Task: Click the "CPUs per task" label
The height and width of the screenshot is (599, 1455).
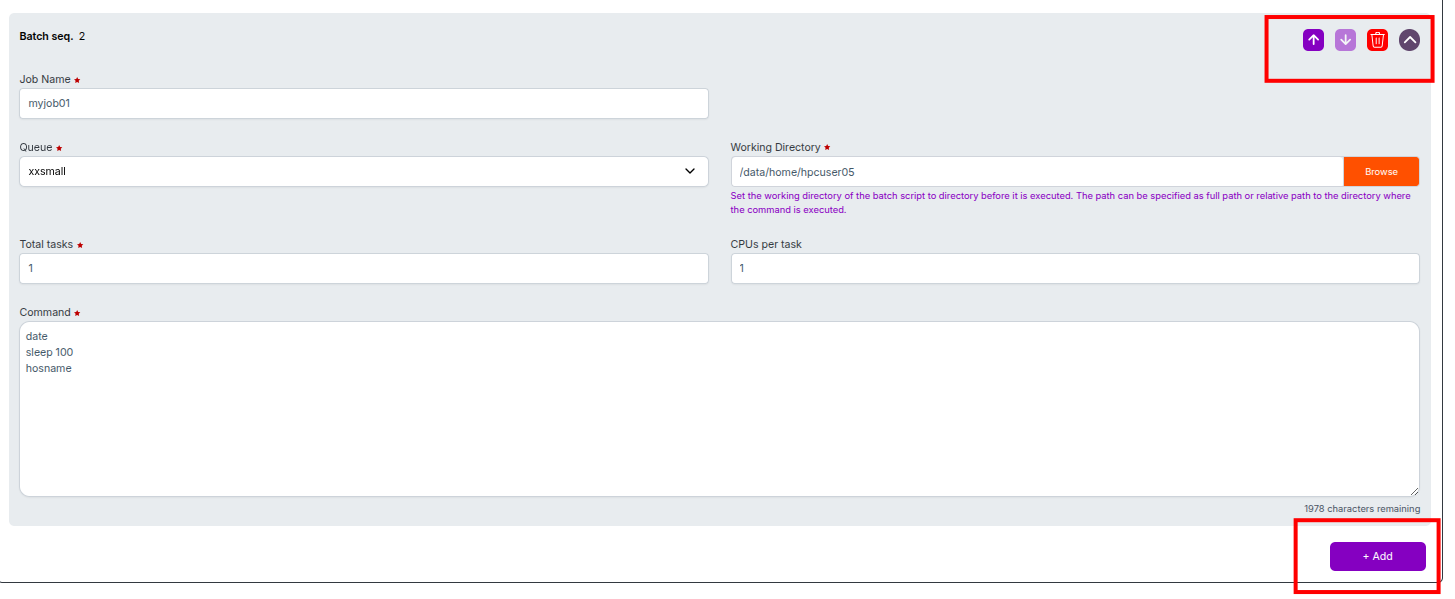Action: coord(766,244)
